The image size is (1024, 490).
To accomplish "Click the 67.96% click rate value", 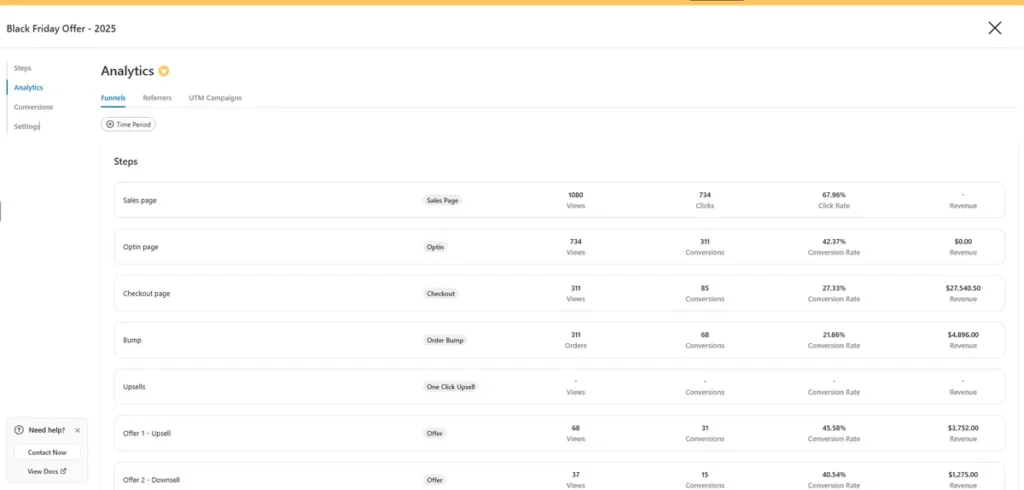I will 833,195.
